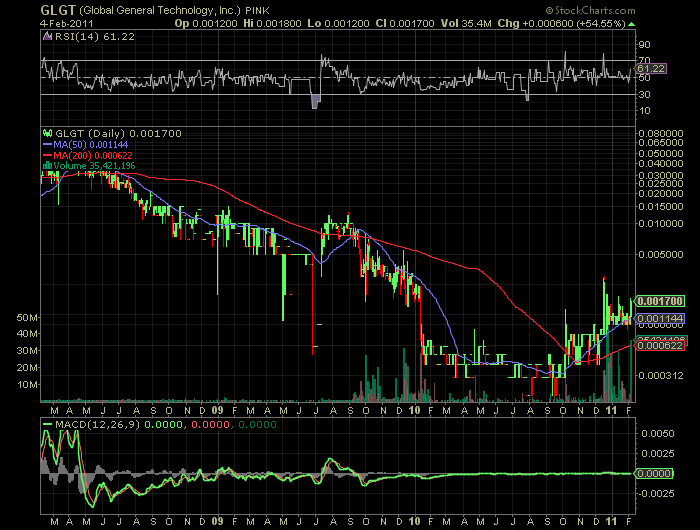Click the 0.000312 price axis label
The image size is (700, 530).
coord(661,376)
